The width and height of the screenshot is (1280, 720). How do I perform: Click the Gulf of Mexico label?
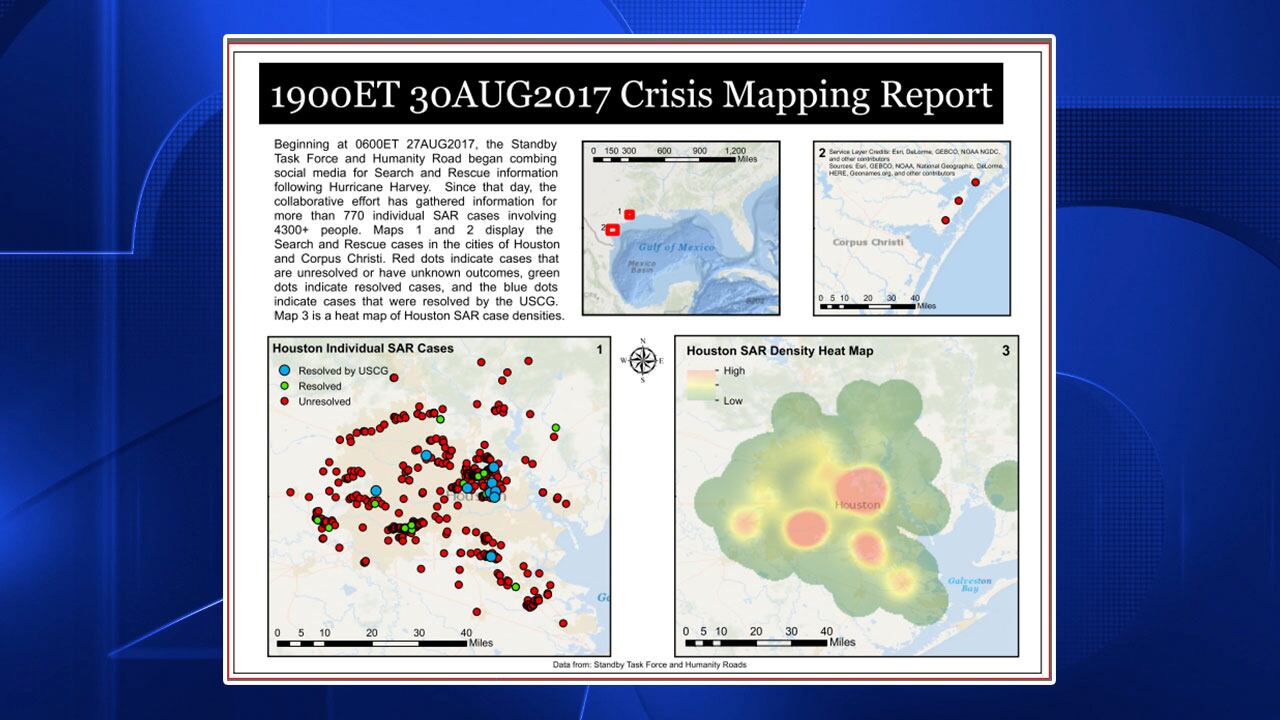coord(677,247)
